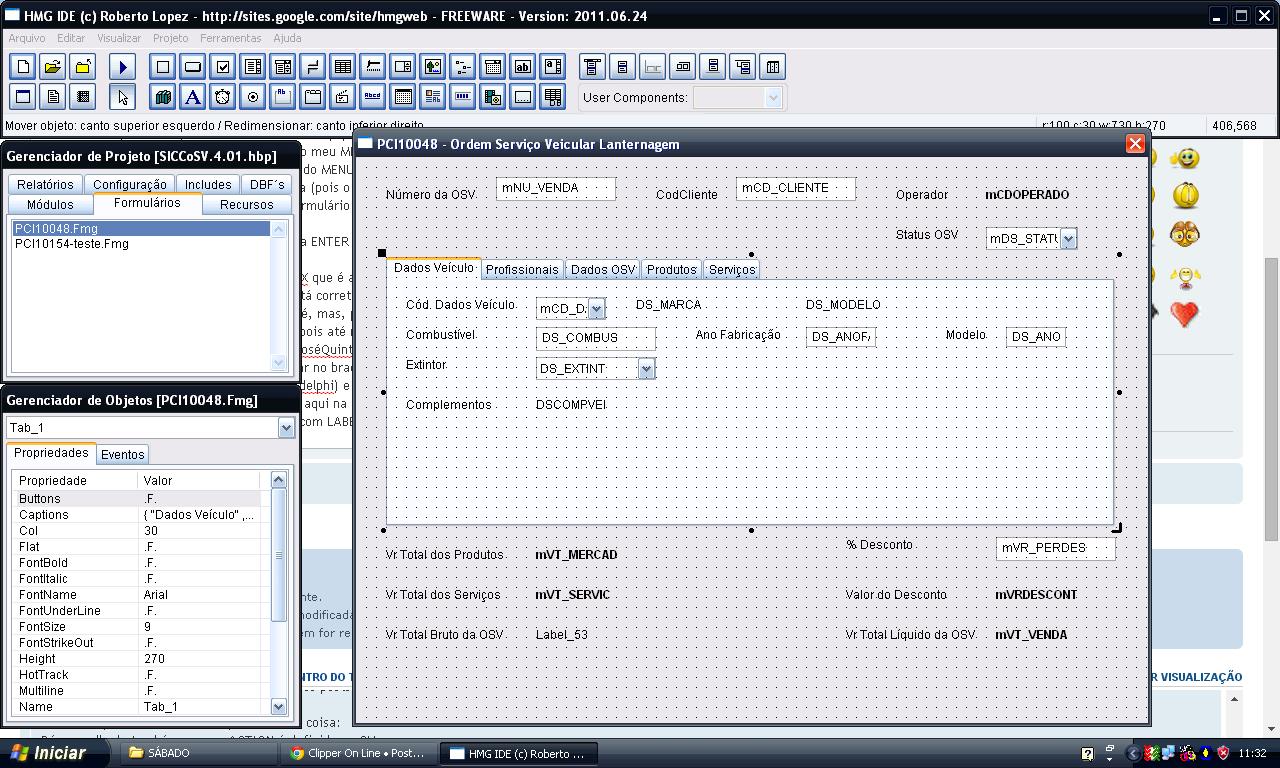Viewport: 1280px width, 768px height.
Task: Open the DS_EXTINT Extintor dropdown arrow
Action: 646,369
